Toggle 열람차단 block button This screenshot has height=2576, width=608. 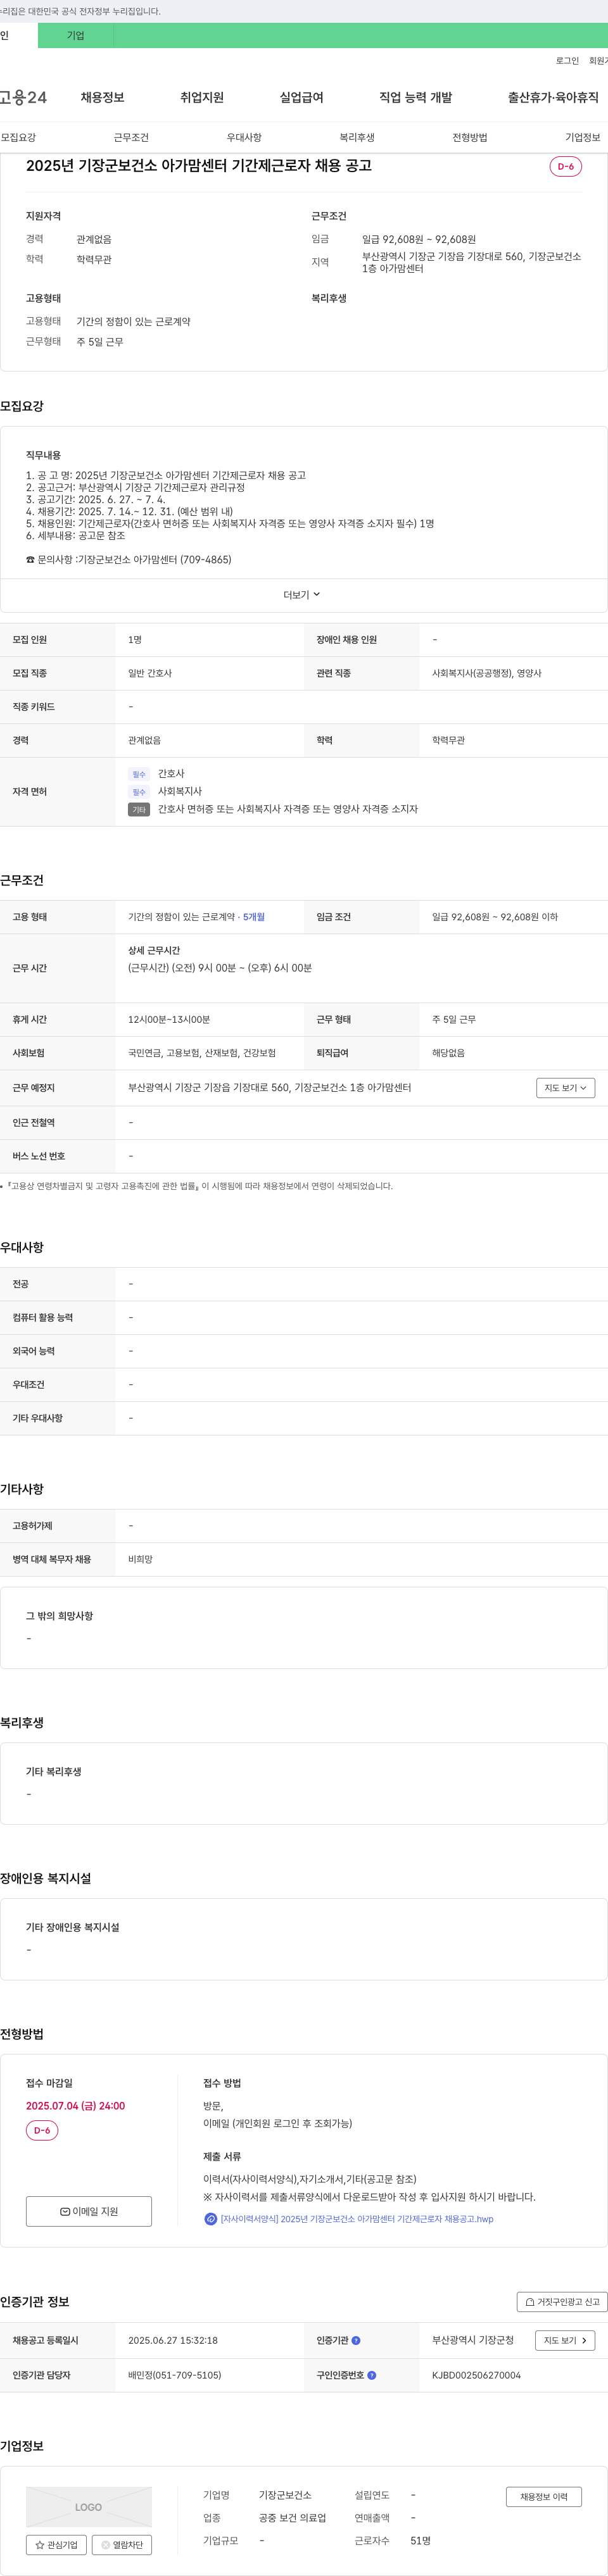122,2545
